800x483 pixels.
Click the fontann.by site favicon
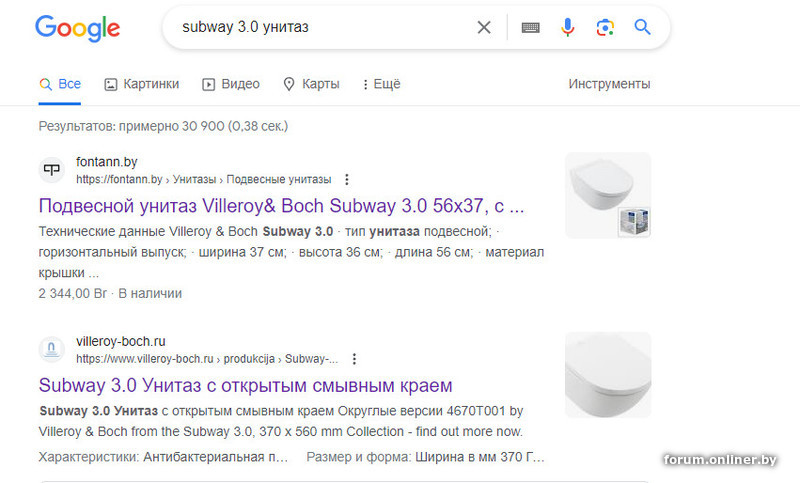tap(51, 169)
